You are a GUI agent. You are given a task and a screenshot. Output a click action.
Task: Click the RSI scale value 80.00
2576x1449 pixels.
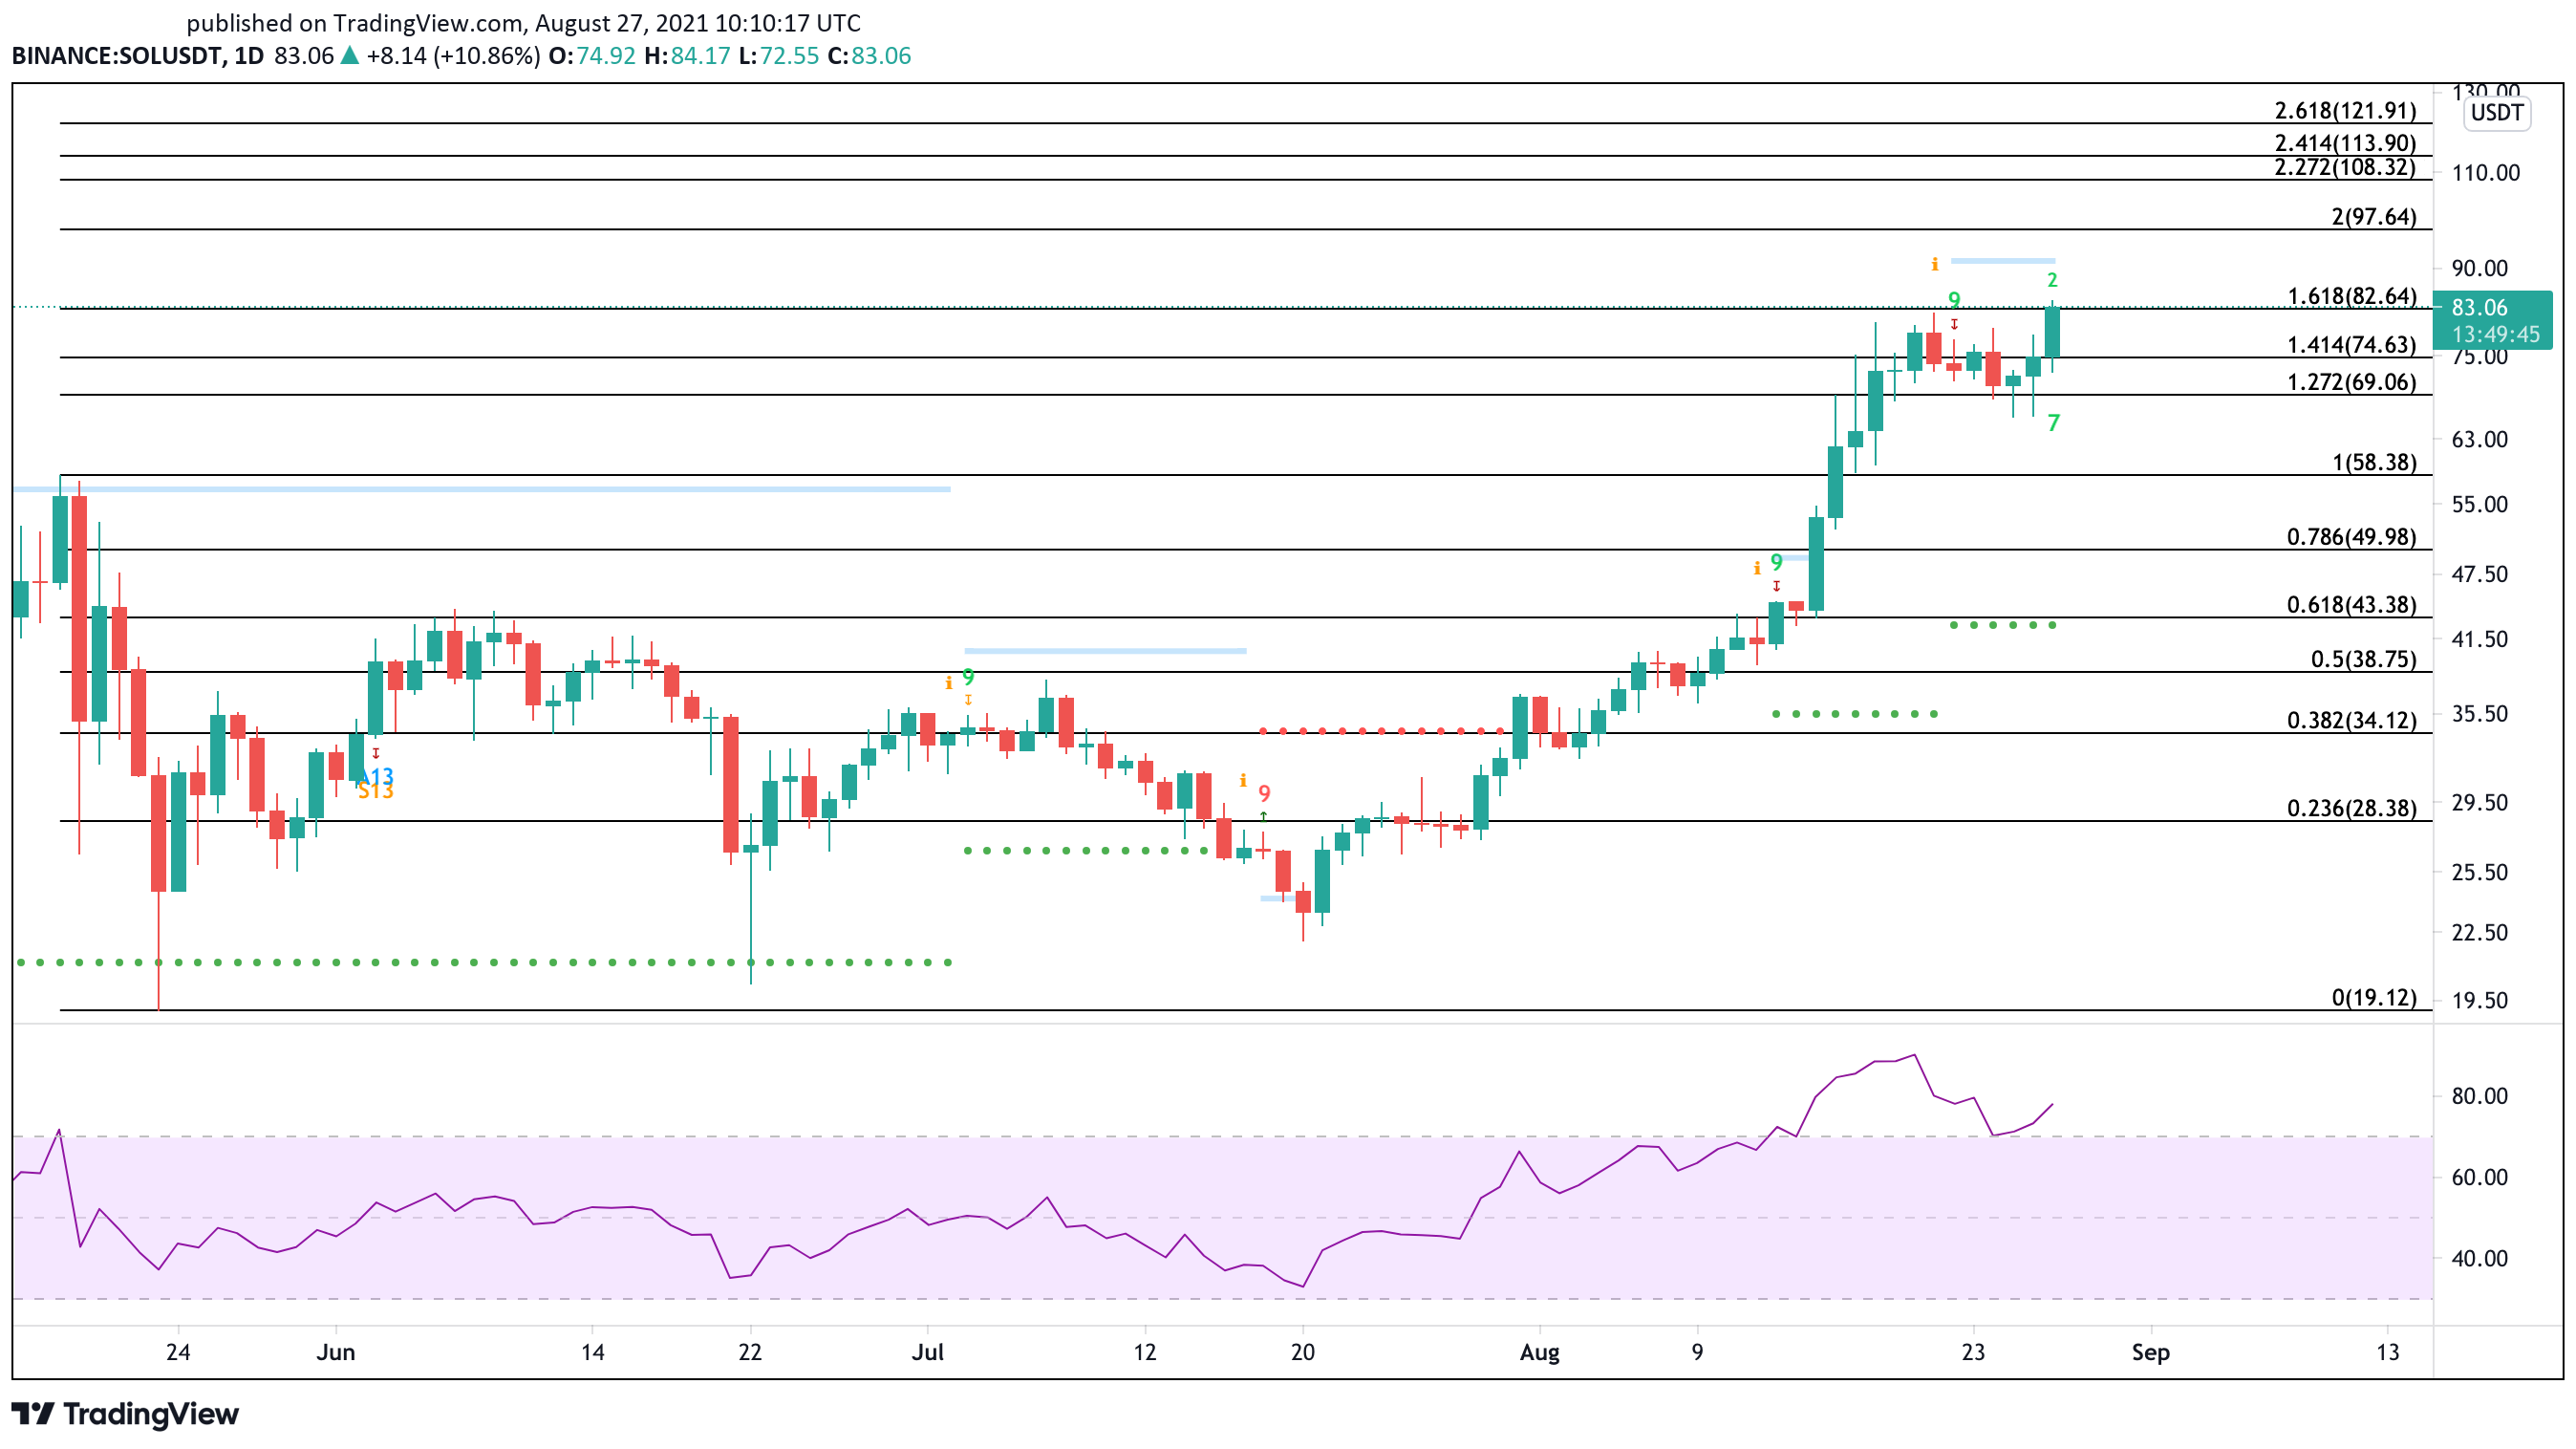click(2479, 1096)
